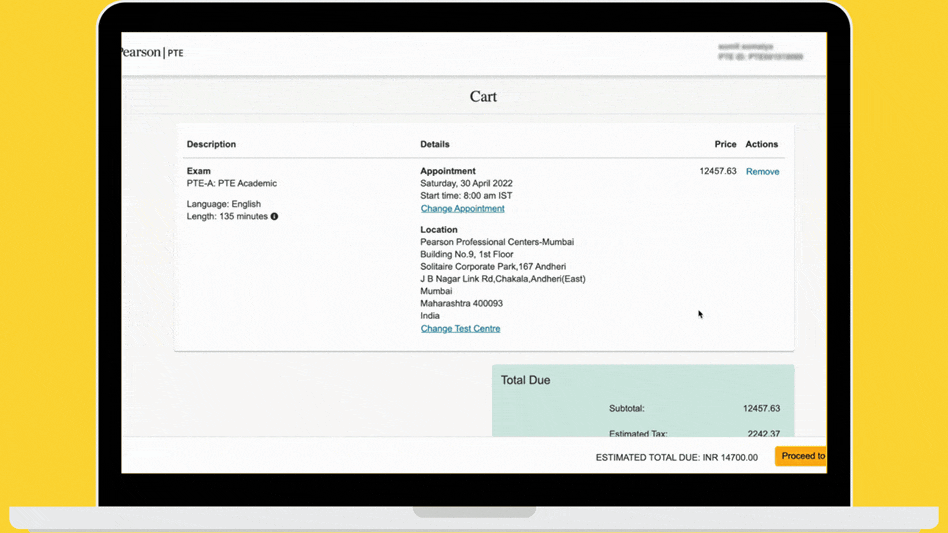948x533 pixels.
Task: Click the 'Building No.9, 1st Floor' line
Action: click(467, 254)
